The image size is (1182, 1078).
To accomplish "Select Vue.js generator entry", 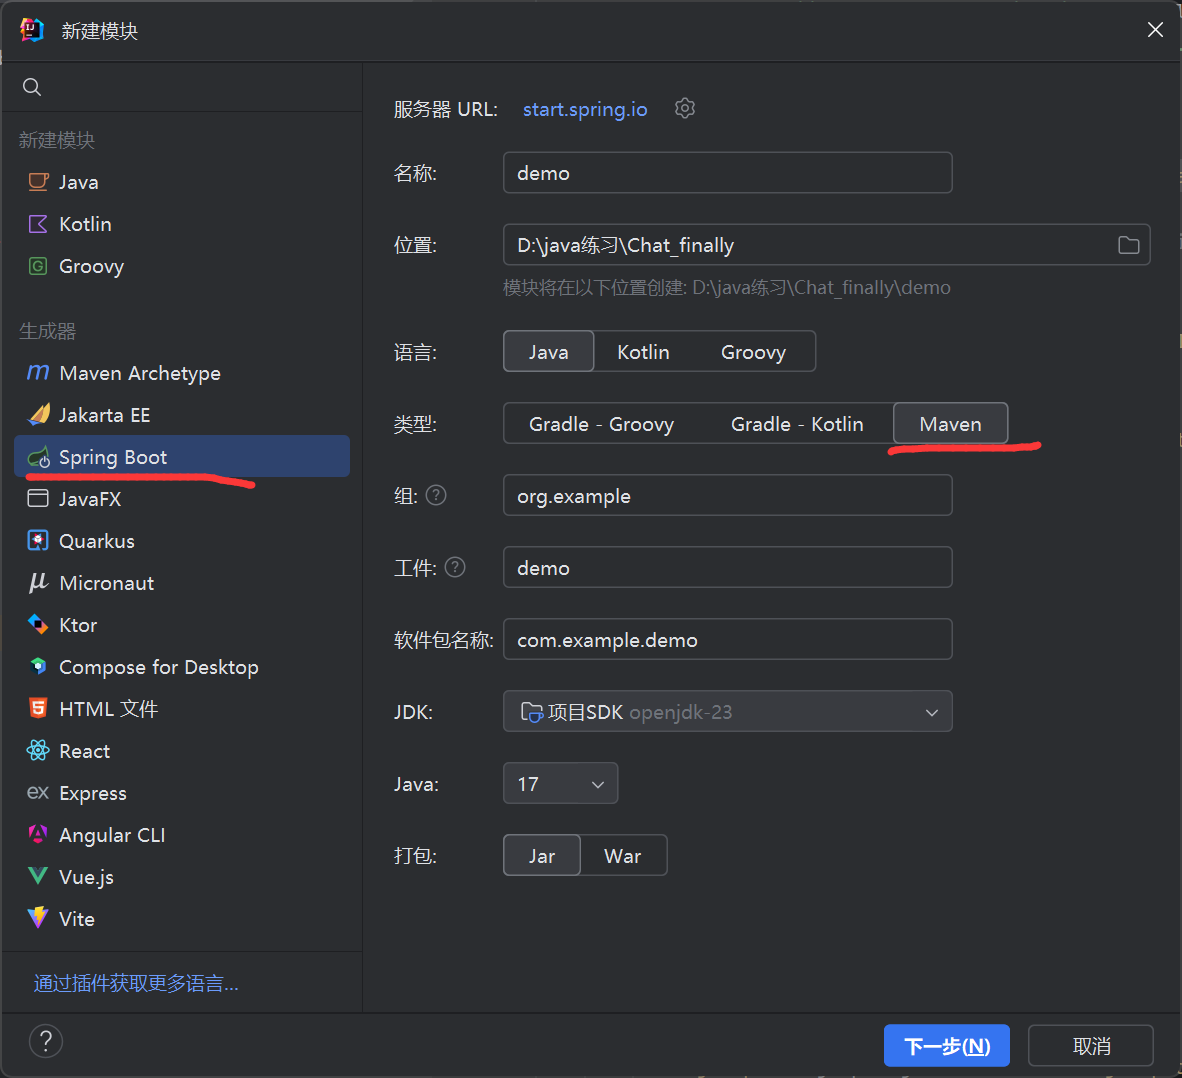I will click(x=182, y=877).
